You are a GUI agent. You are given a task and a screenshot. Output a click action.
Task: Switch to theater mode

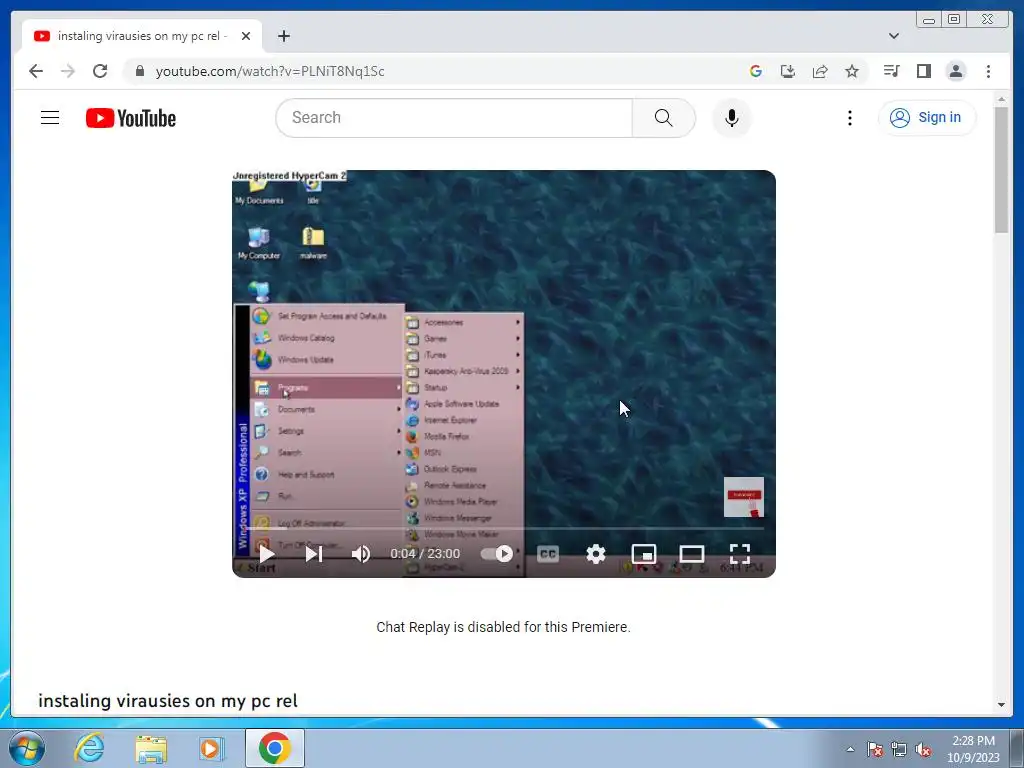coord(692,554)
